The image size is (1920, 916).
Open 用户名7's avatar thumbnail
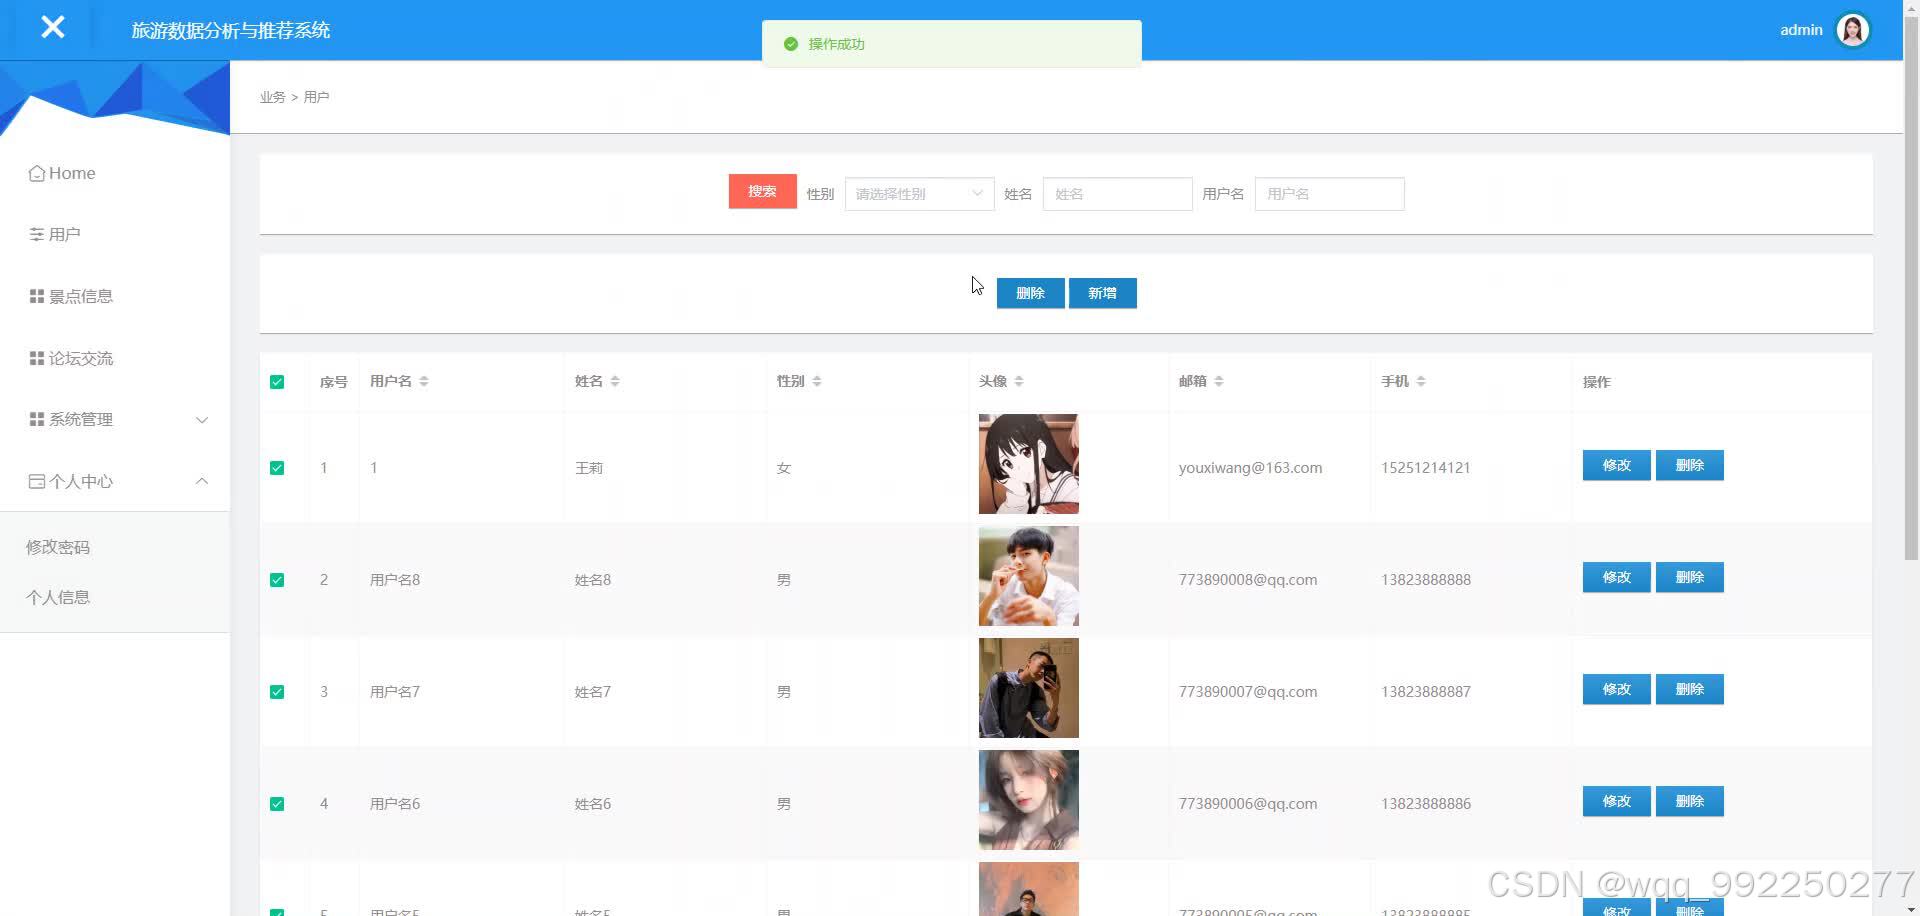click(x=1028, y=688)
